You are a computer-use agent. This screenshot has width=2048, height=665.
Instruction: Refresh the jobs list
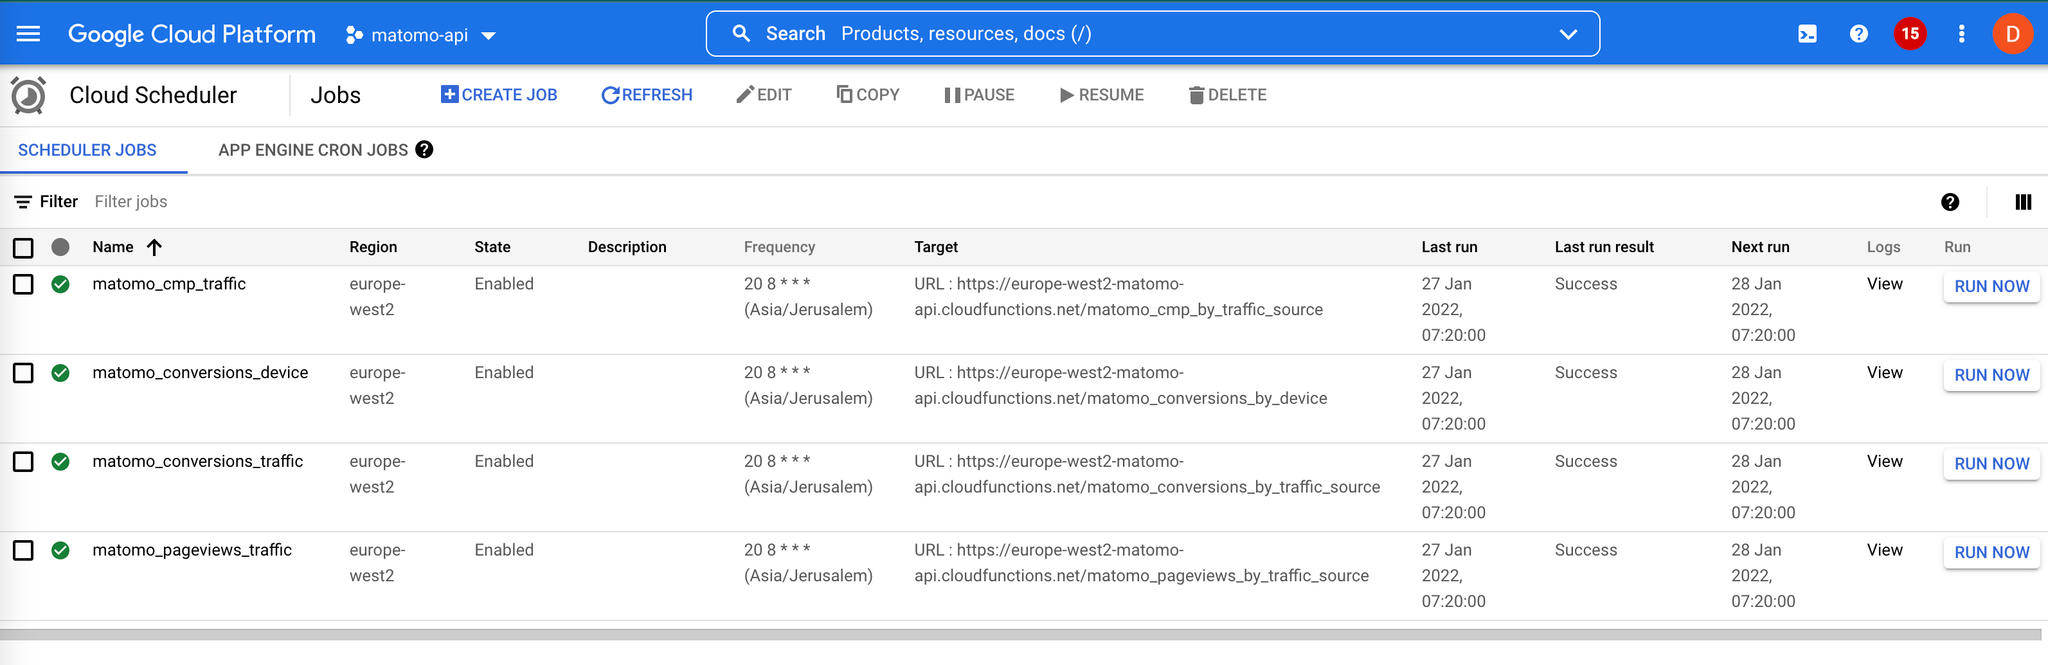647,95
